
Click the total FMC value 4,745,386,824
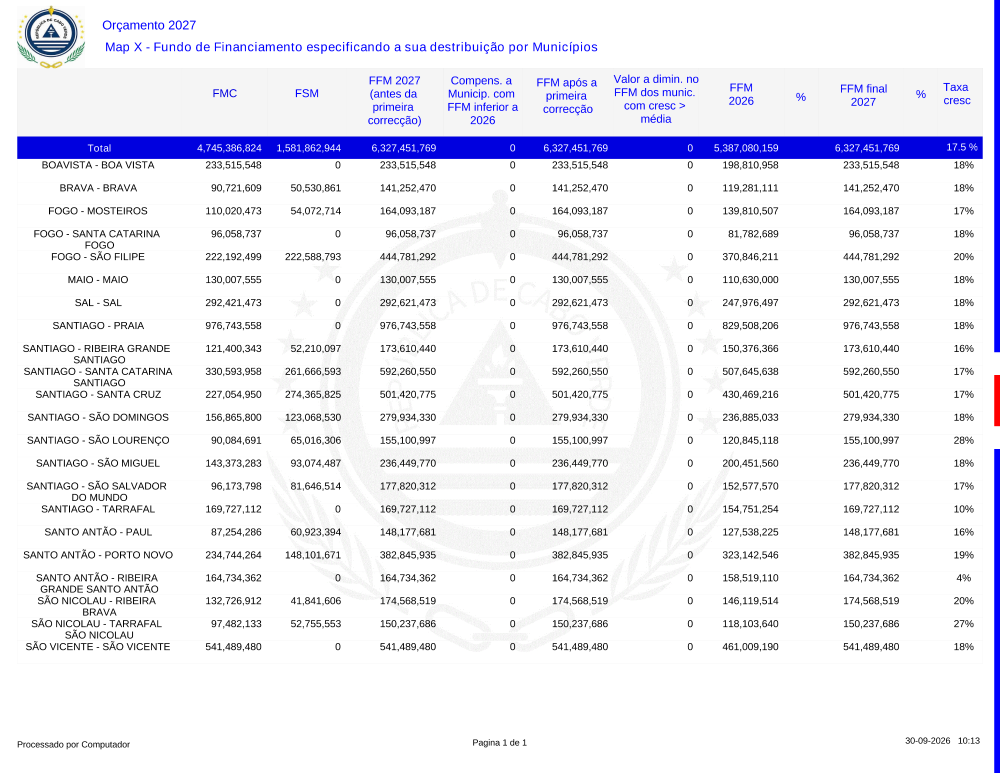(x=230, y=148)
